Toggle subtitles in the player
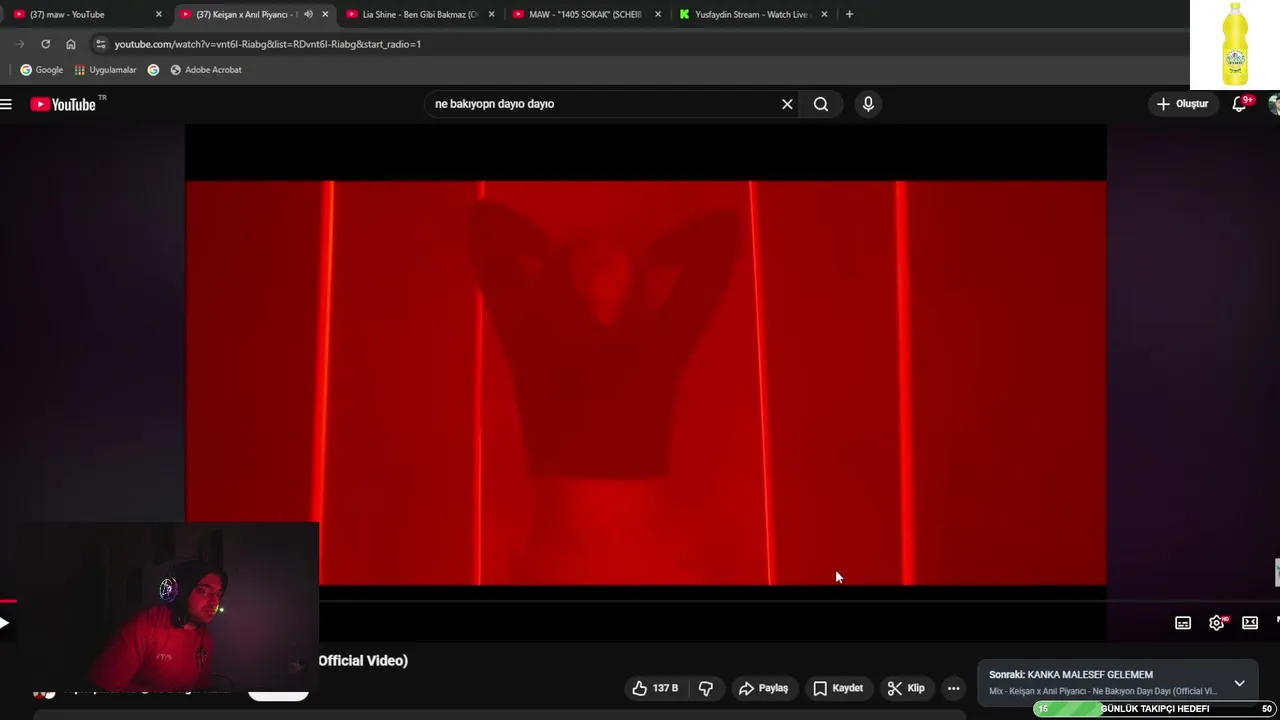This screenshot has width=1280, height=720. 1183,623
